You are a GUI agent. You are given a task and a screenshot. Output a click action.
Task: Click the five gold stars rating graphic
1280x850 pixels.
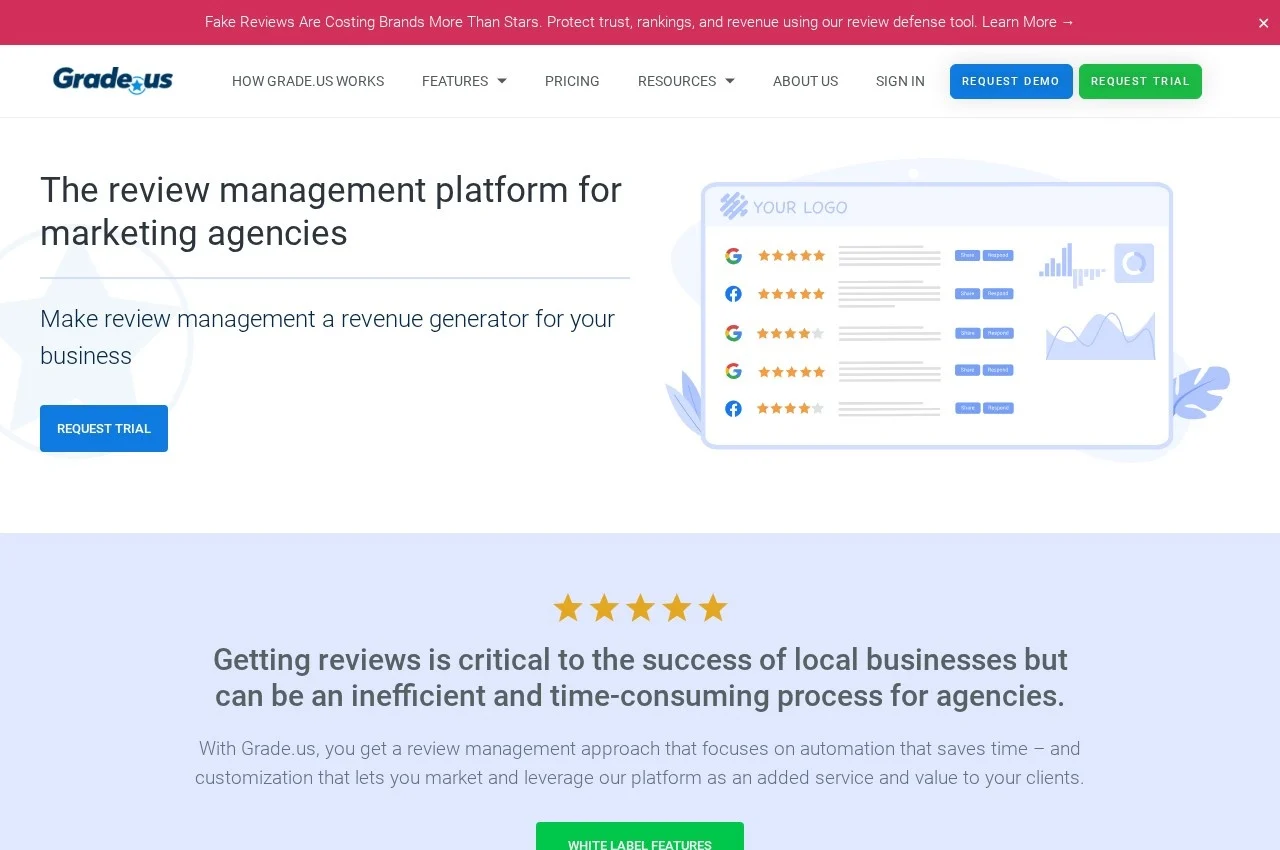tap(640, 608)
